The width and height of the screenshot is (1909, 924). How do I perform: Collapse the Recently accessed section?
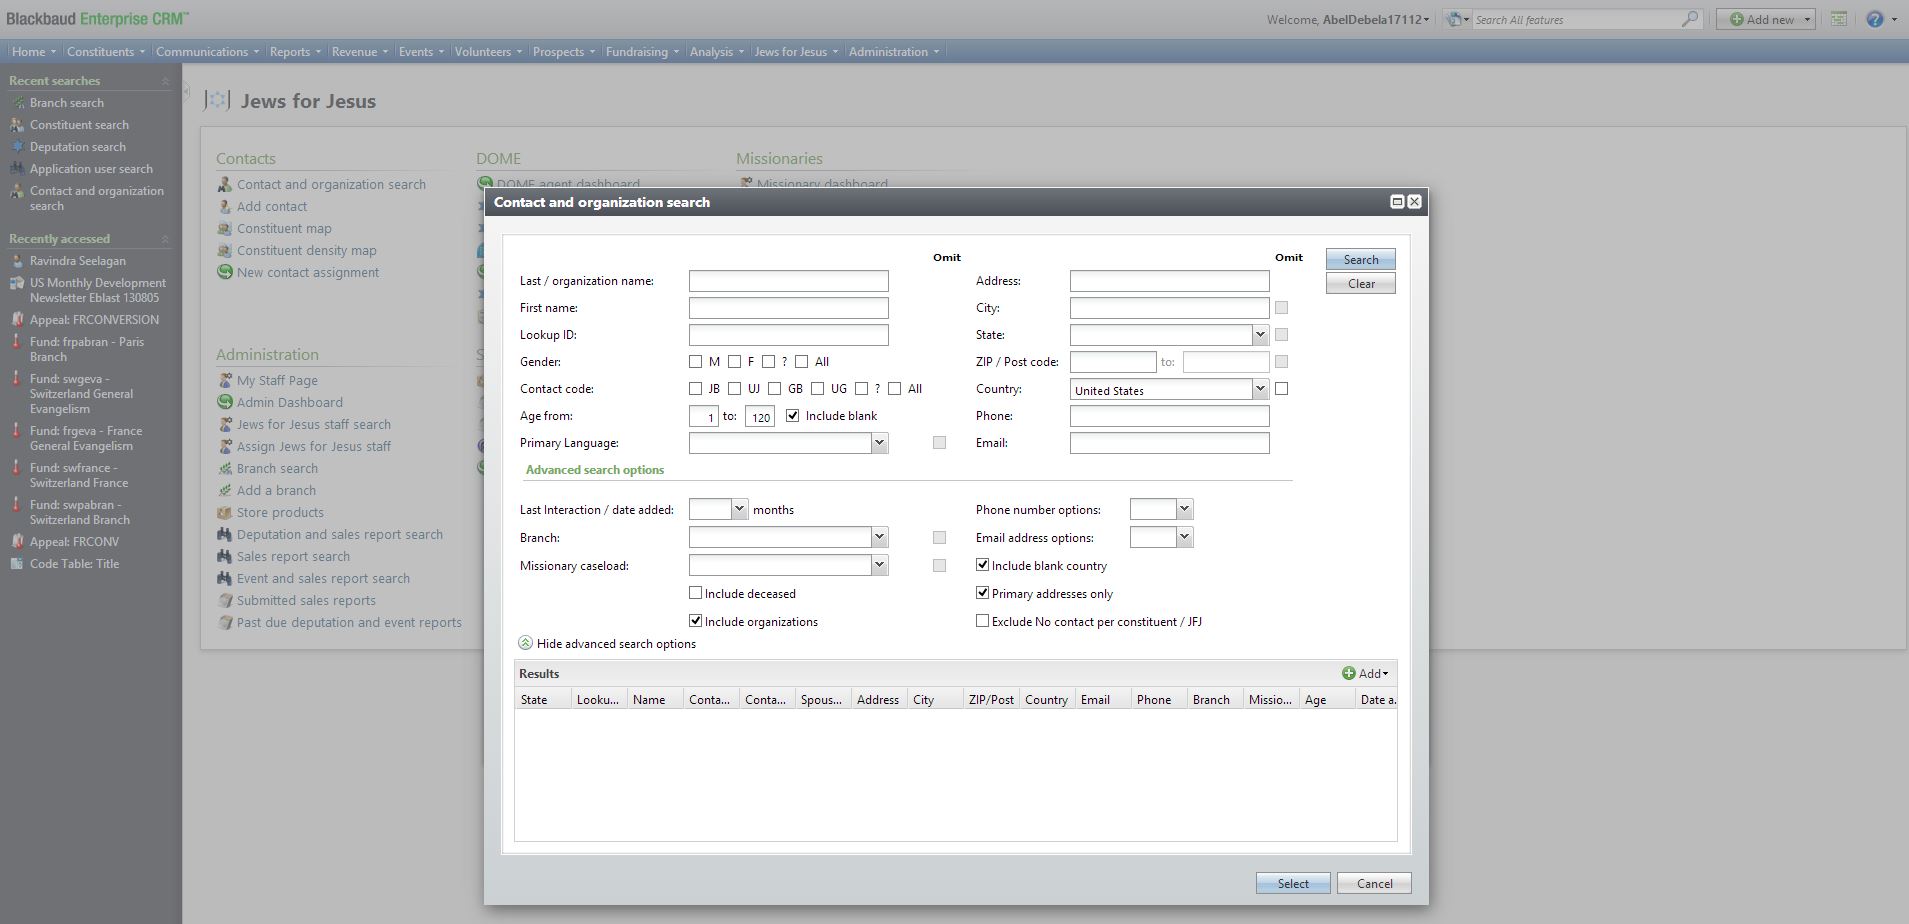point(165,239)
